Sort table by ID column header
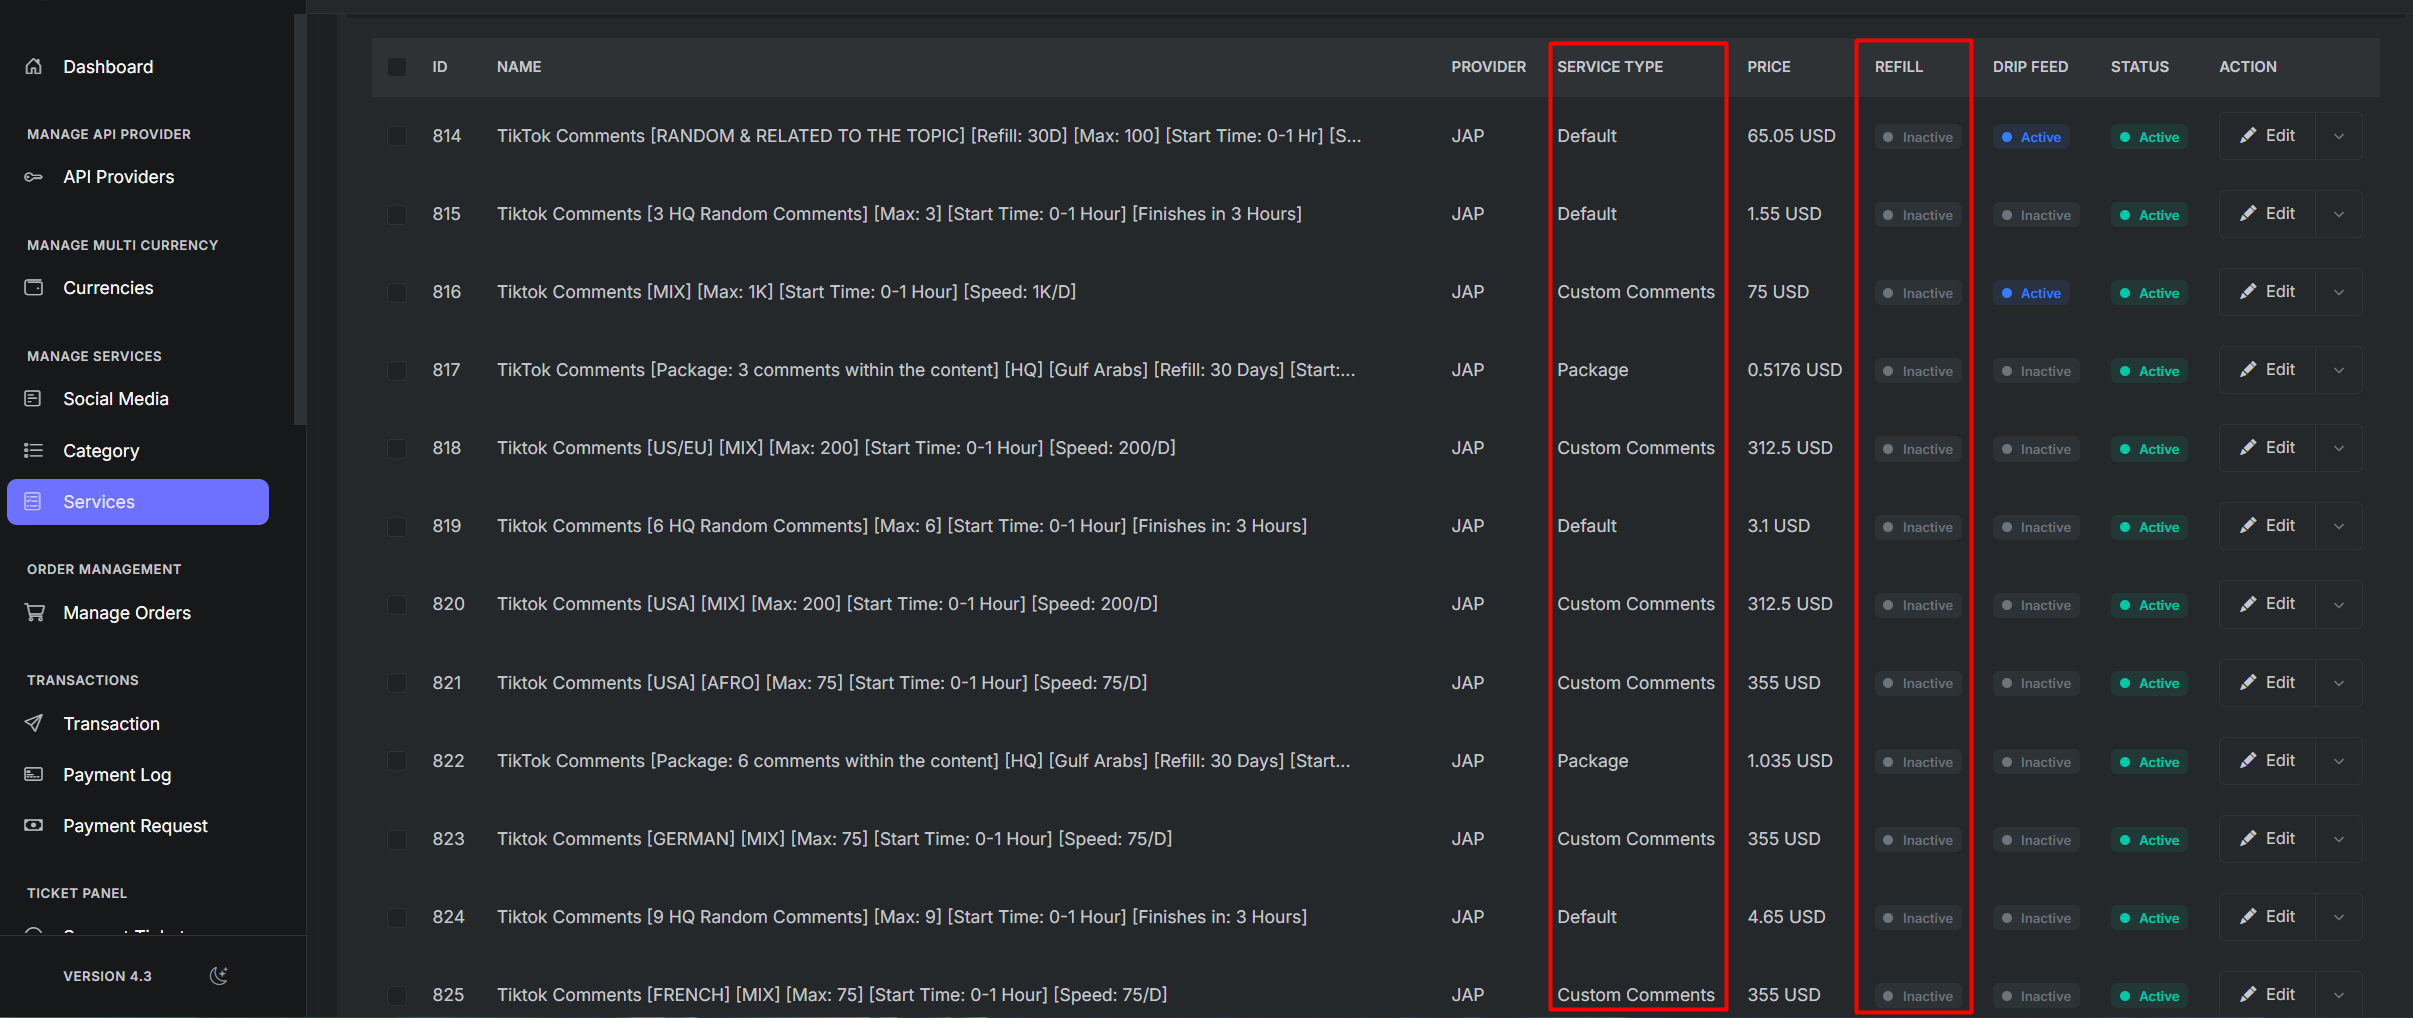Image resolution: width=2413 pixels, height=1018 pixels. (440, 67)
